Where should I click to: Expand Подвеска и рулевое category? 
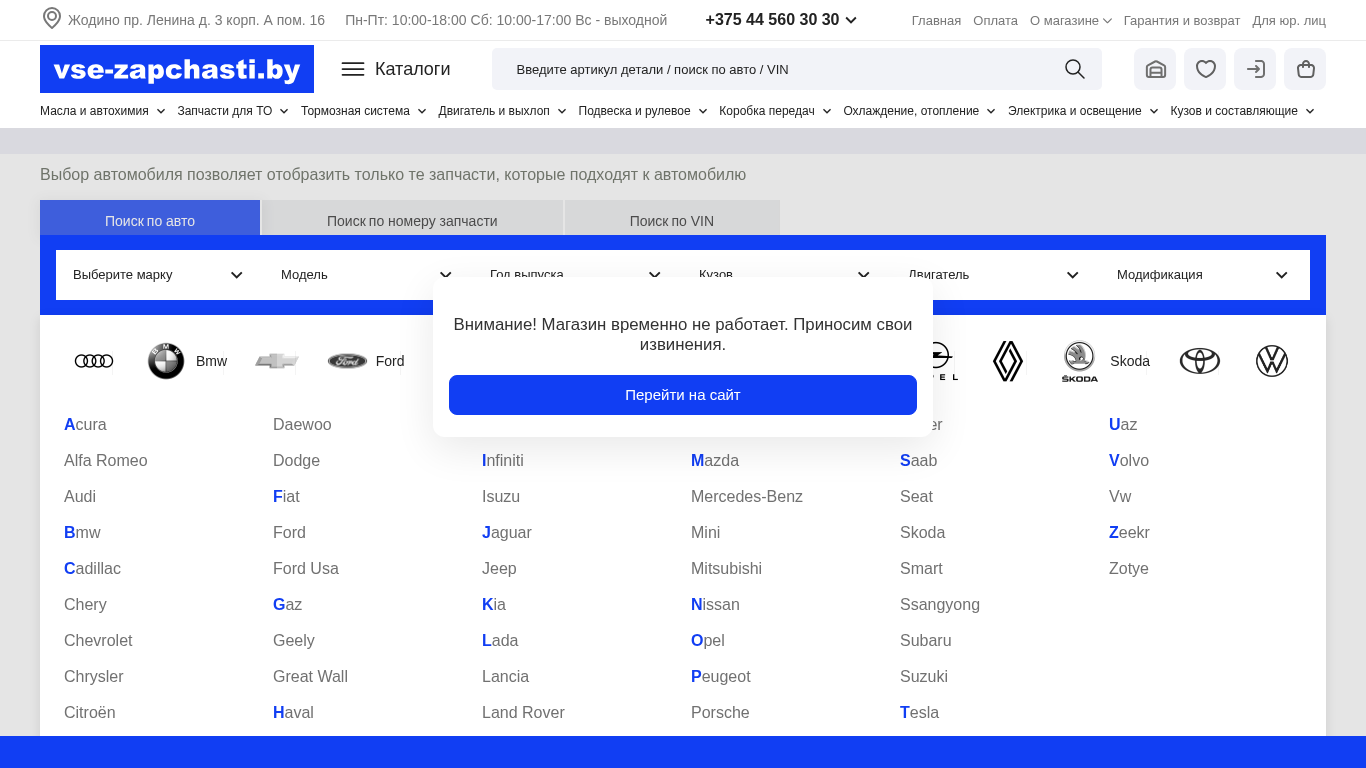click(643, 111)
